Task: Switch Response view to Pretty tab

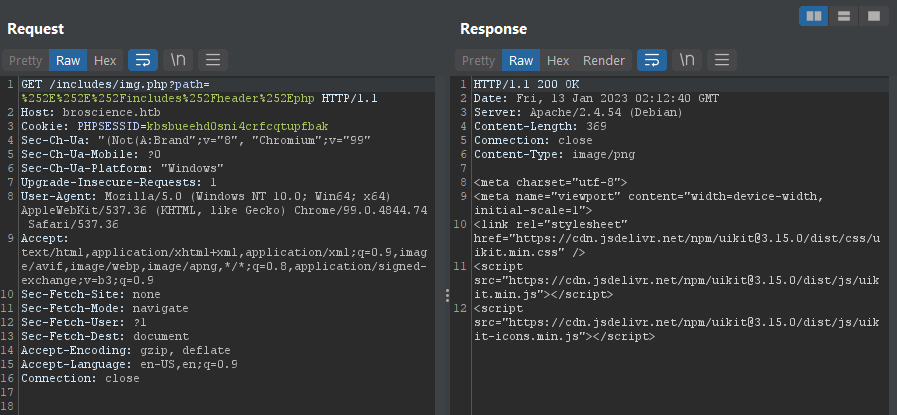Action: 478,60
